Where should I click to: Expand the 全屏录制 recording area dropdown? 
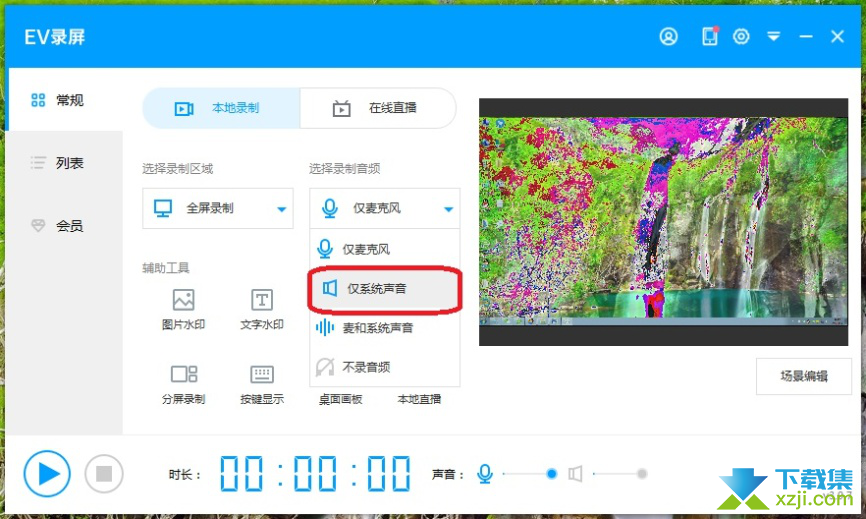click(x=218, y=208)
